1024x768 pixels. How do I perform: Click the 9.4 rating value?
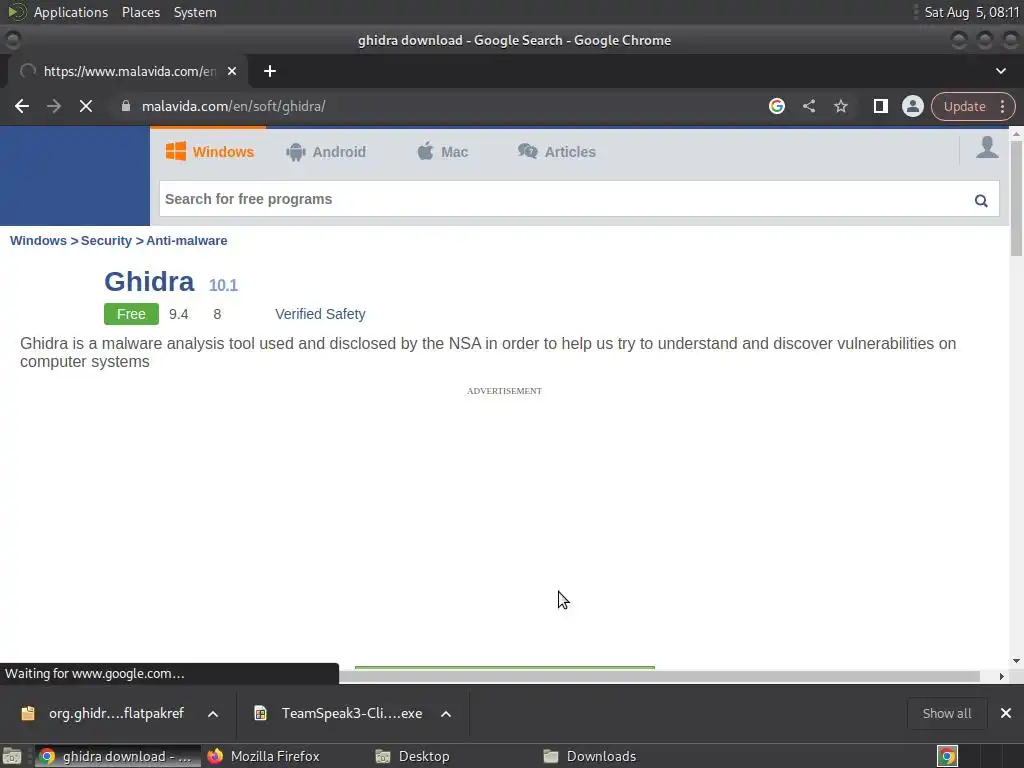pos(178,314)
